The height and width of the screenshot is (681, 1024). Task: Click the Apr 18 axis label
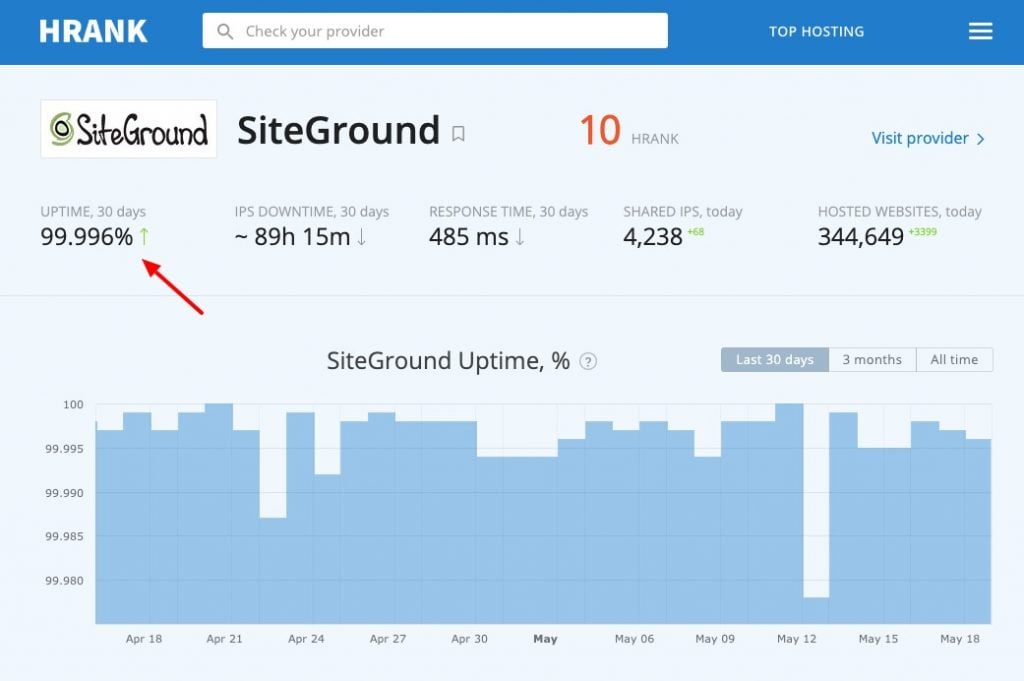[144, 639]
